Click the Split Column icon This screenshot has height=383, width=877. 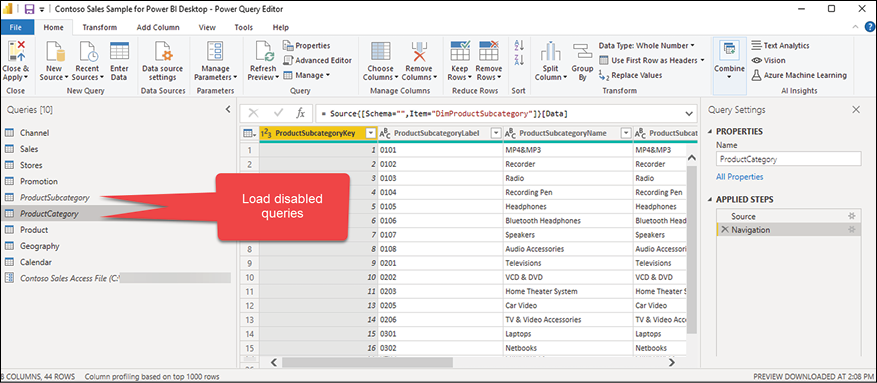pos(550,51)
